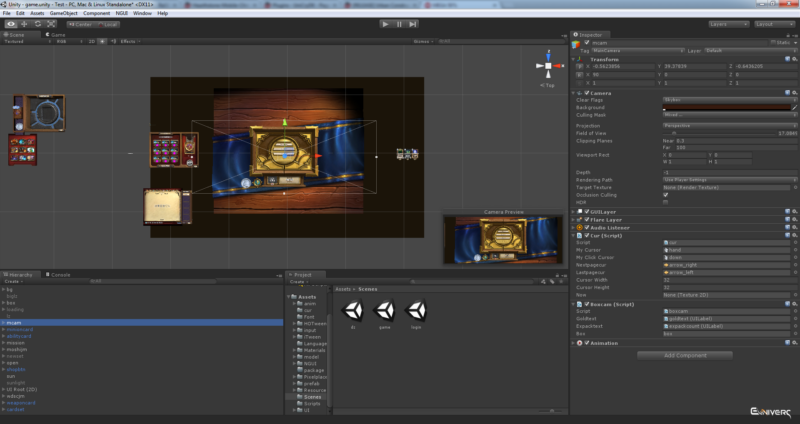The image size is (800, 424).
Task: Toggle 2D mode in Scene view
Action: pyautogui.click(x=92, y=41)
